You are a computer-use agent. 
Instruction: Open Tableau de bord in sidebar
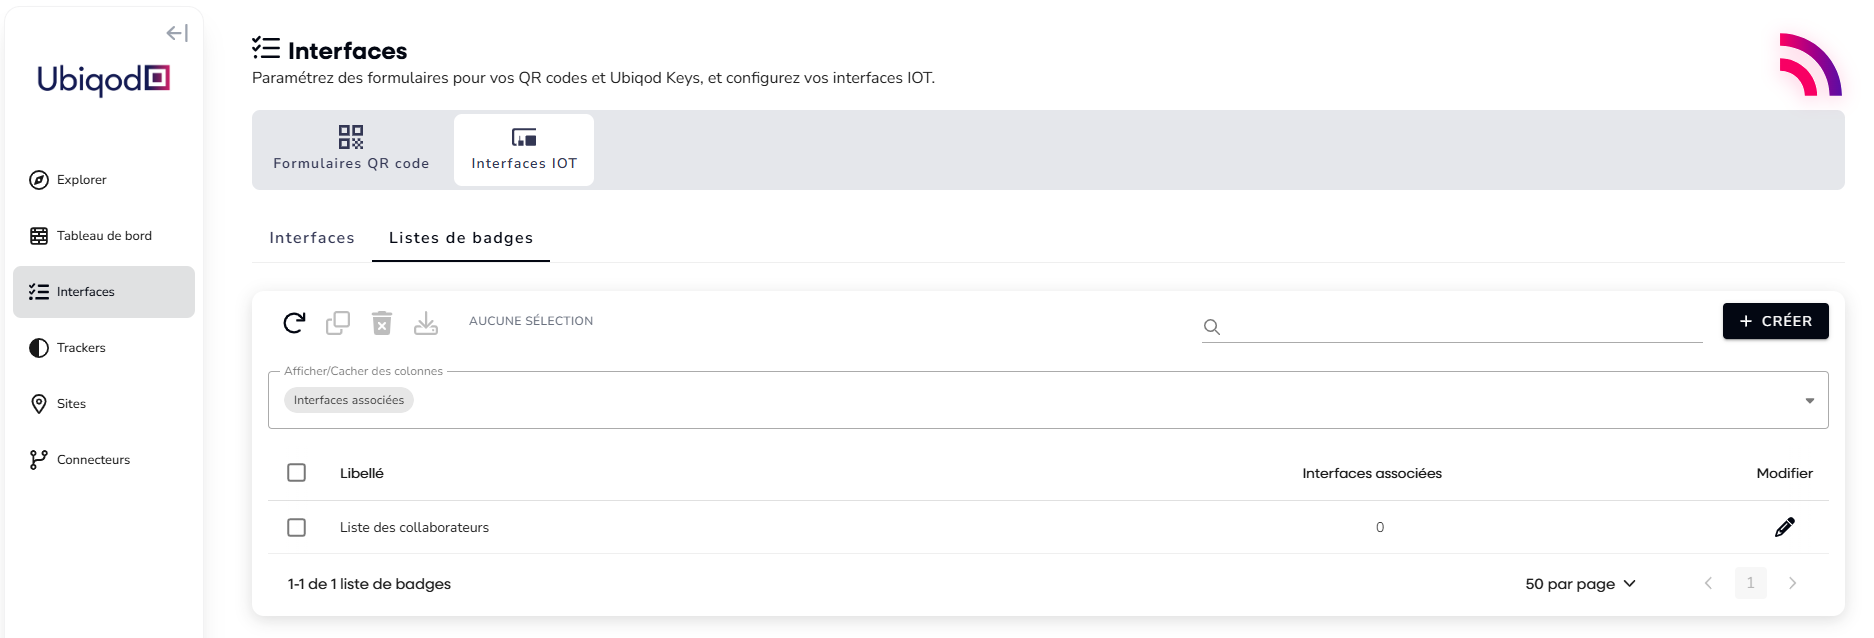tap(104, 236)
